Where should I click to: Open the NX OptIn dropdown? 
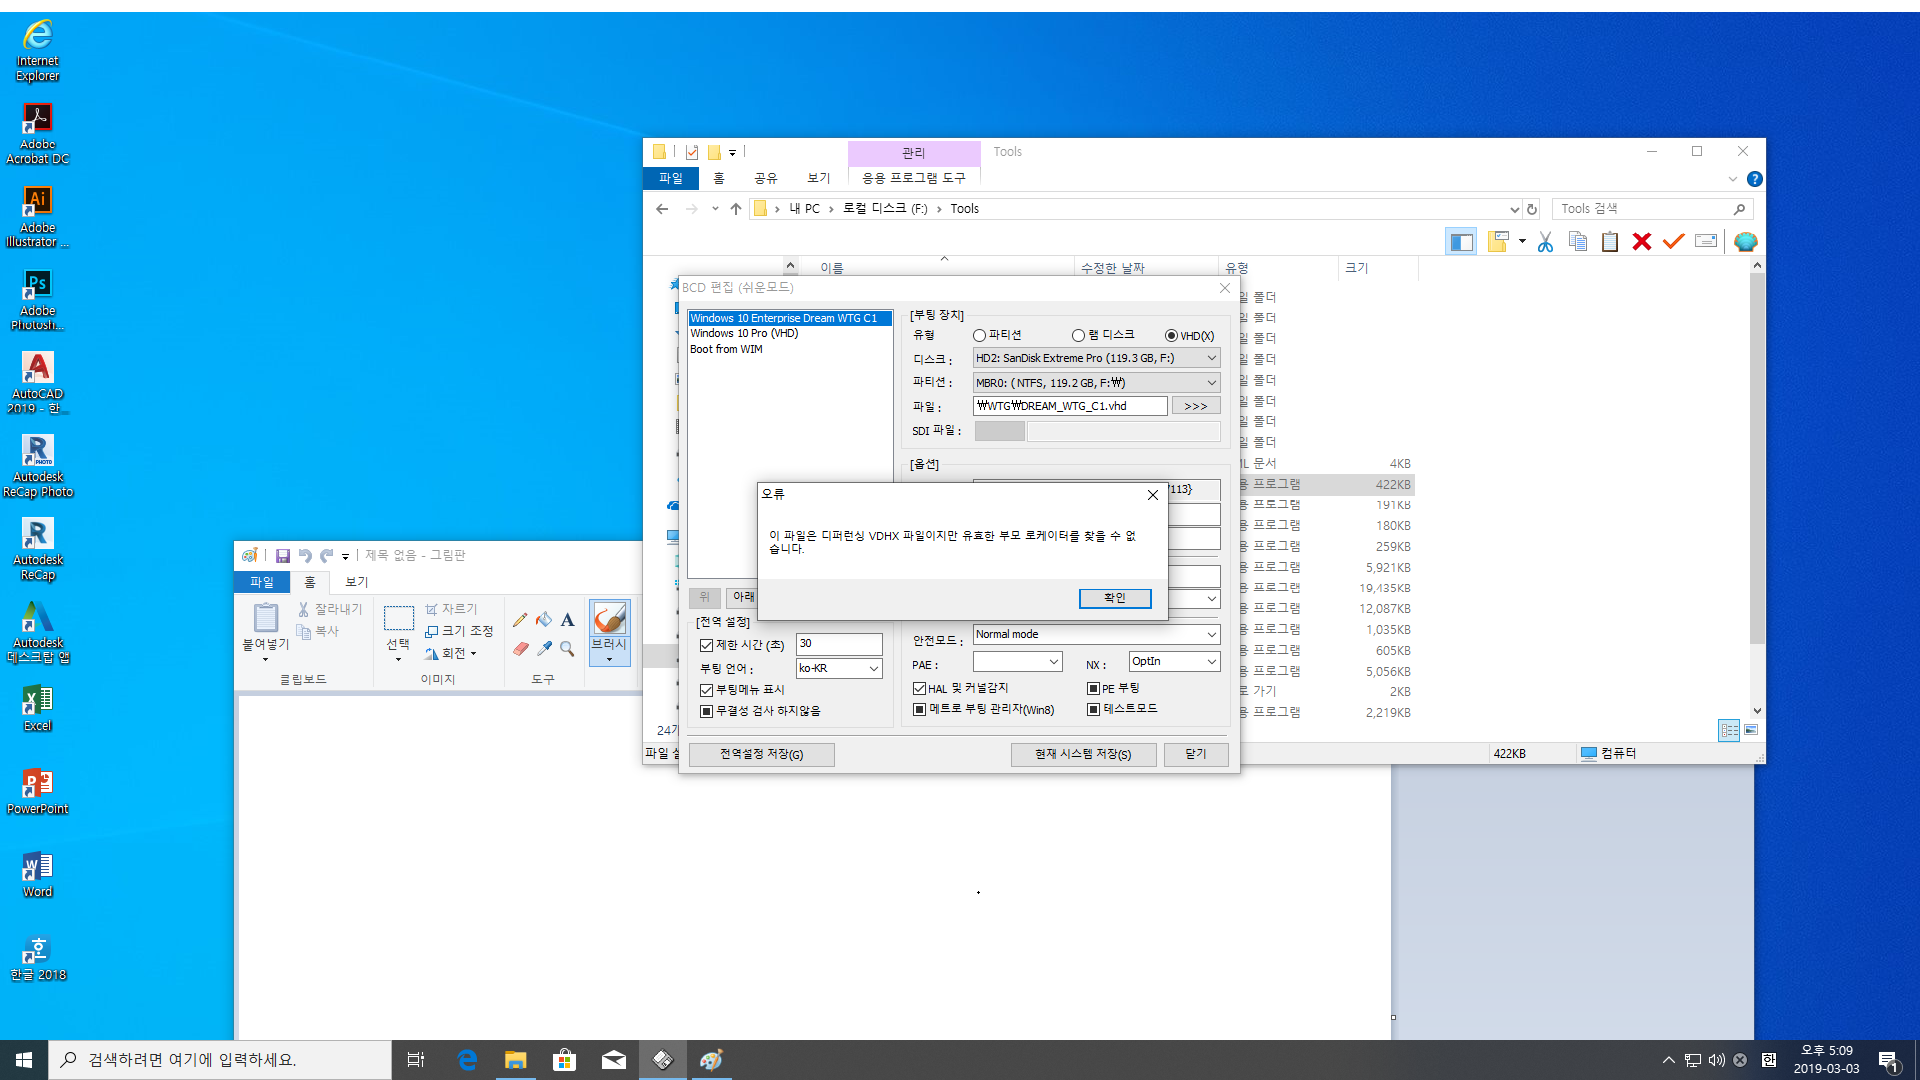1175,662
